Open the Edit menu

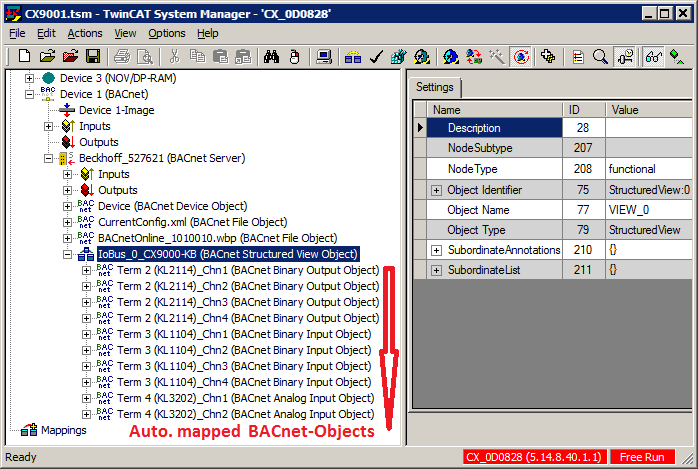46,33
